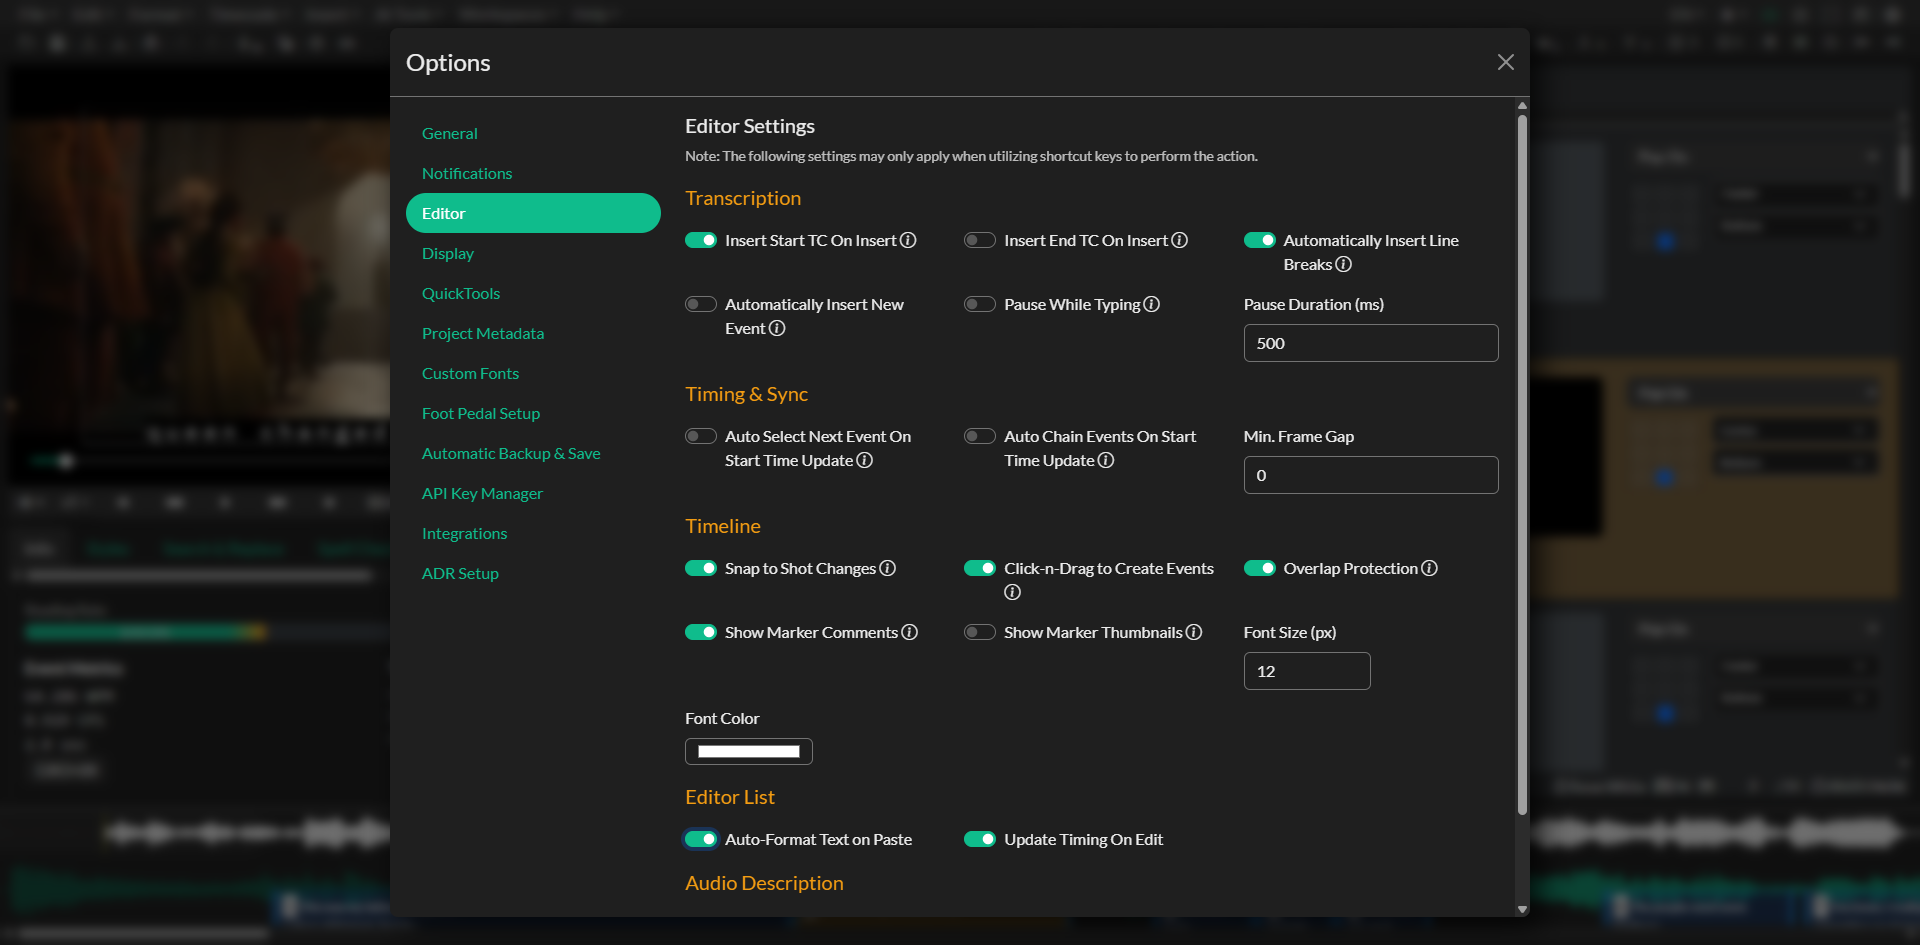Toggle Automatically Insert Line Breaks switch
The image size is (1920, 945).
pos(1260,240)
